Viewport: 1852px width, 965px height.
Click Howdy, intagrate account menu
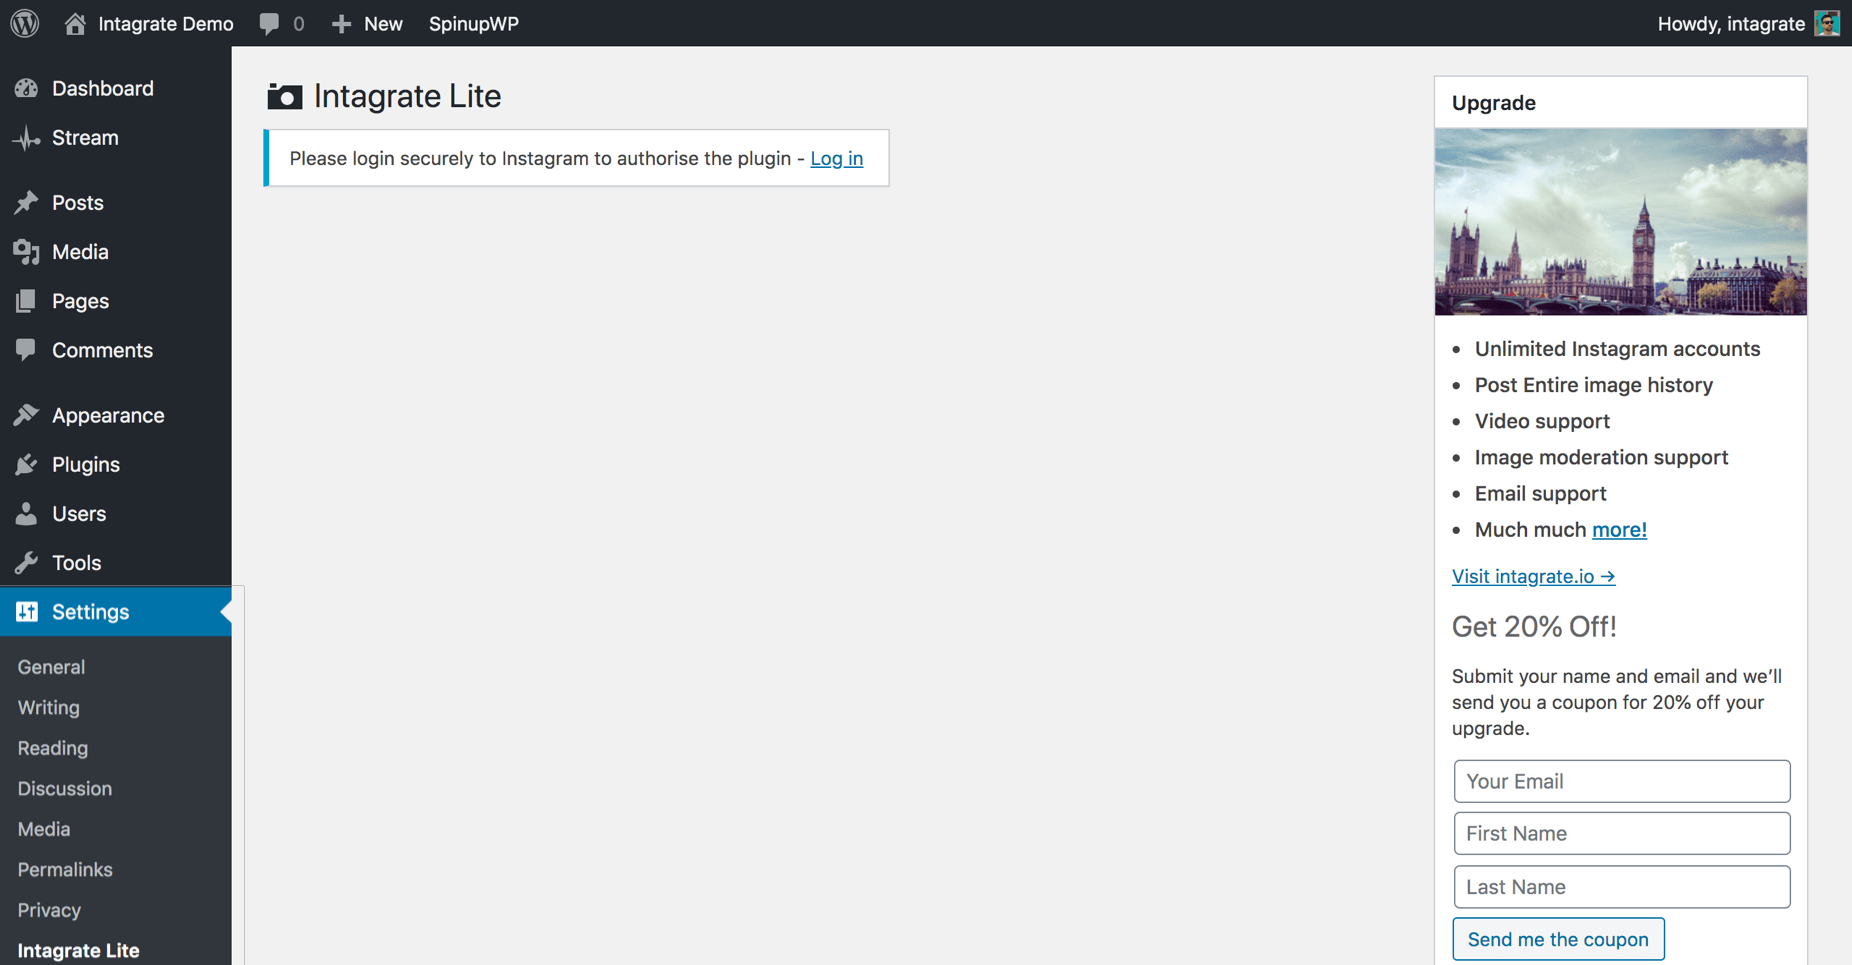1731,23
